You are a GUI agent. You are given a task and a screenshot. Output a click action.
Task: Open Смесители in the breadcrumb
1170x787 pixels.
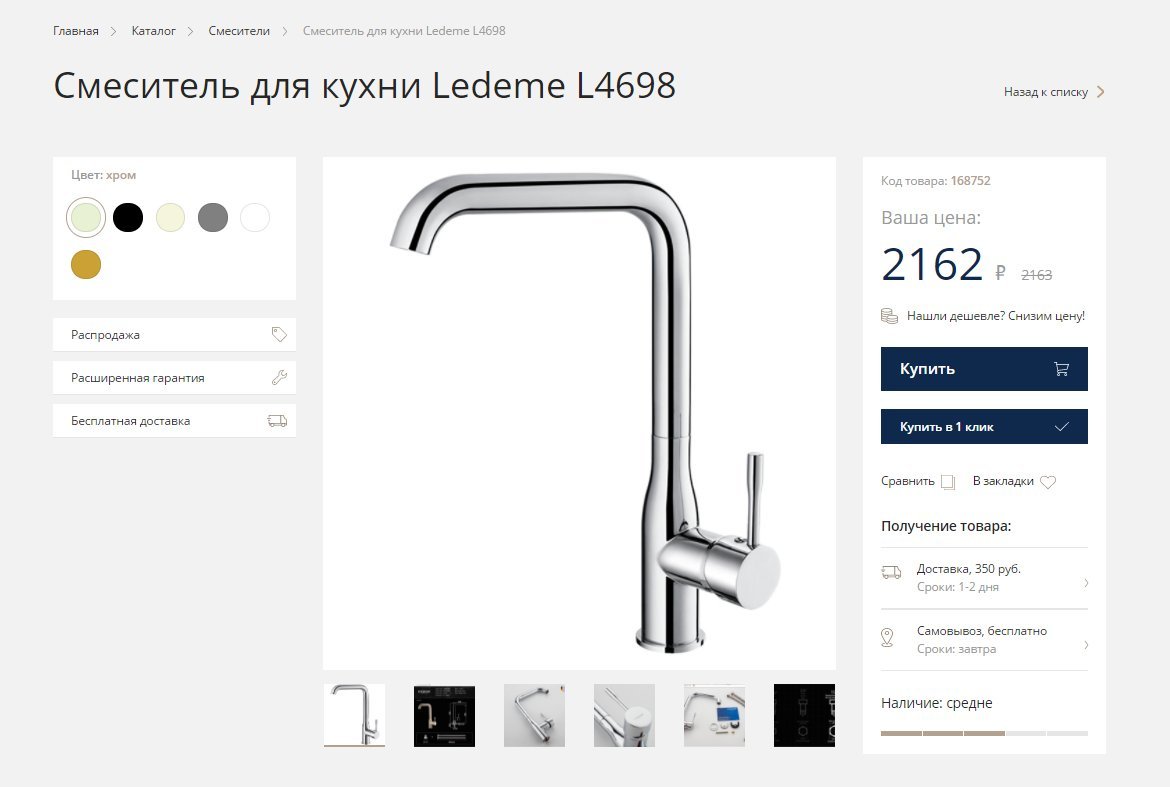[239, 31]
